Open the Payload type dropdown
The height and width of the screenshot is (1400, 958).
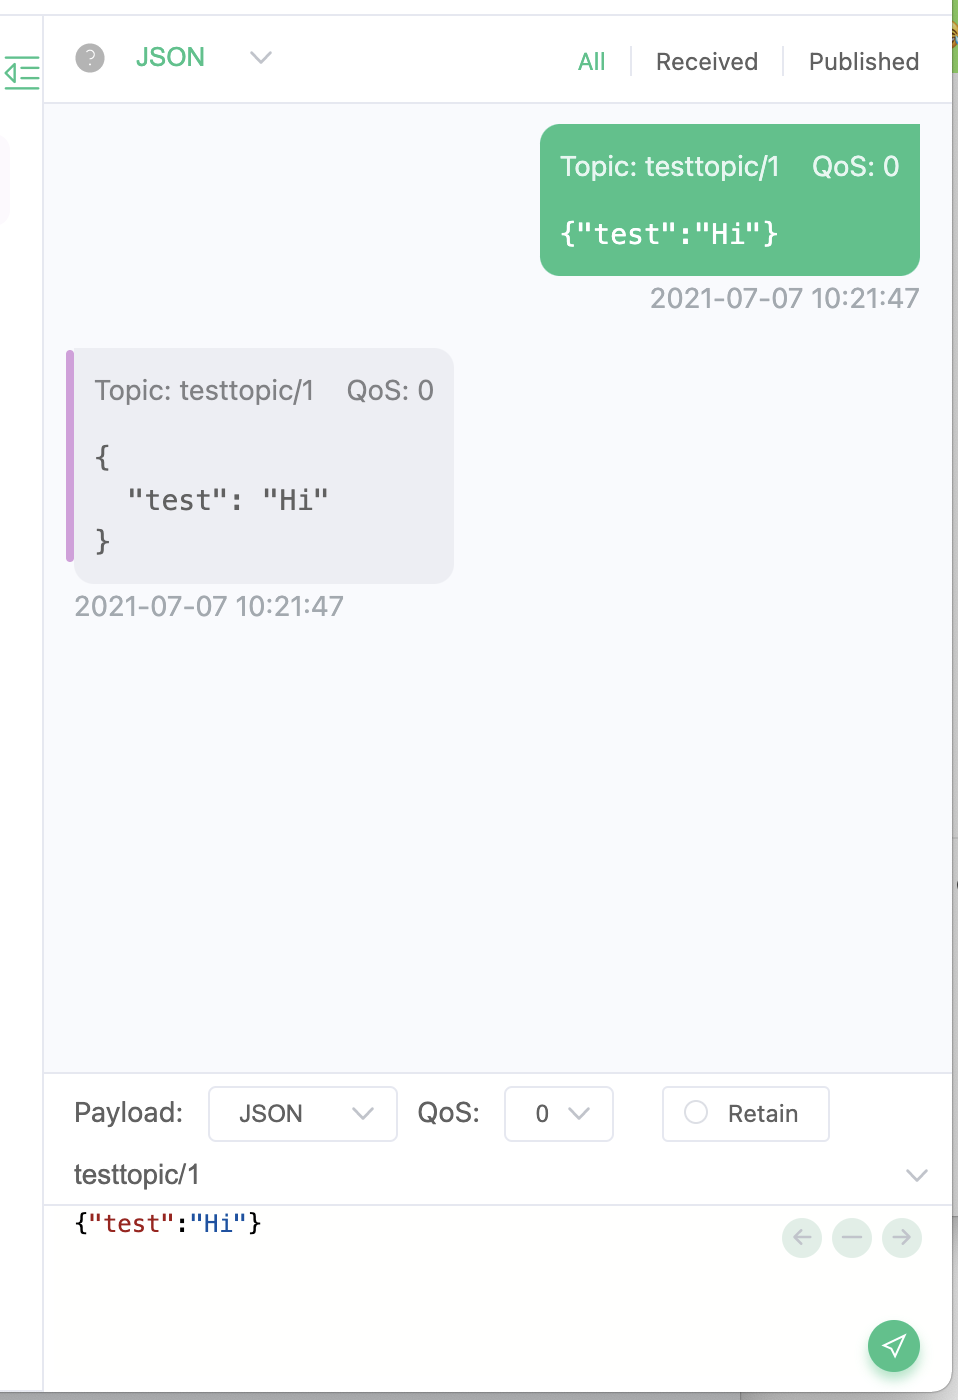[302, 1113]
